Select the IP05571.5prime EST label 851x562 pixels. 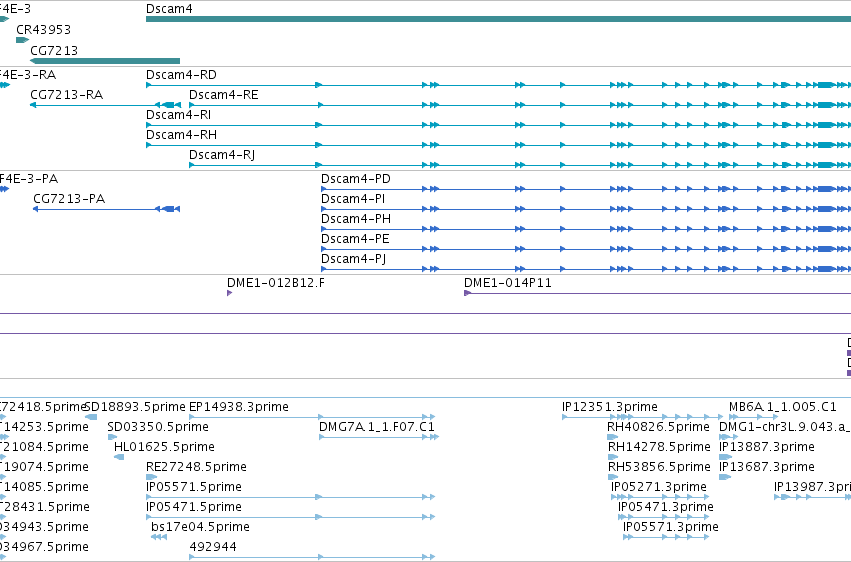pos(194,487)
